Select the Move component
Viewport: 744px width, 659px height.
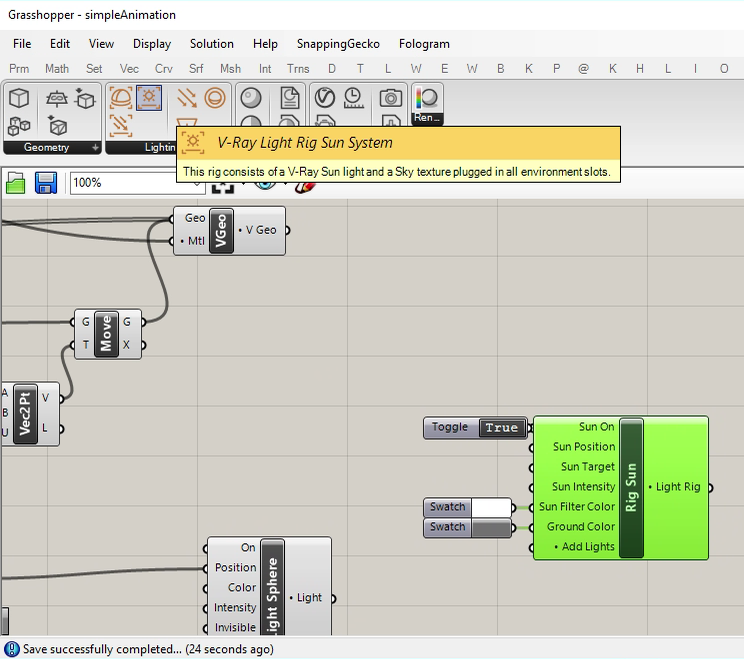[106, 334]
